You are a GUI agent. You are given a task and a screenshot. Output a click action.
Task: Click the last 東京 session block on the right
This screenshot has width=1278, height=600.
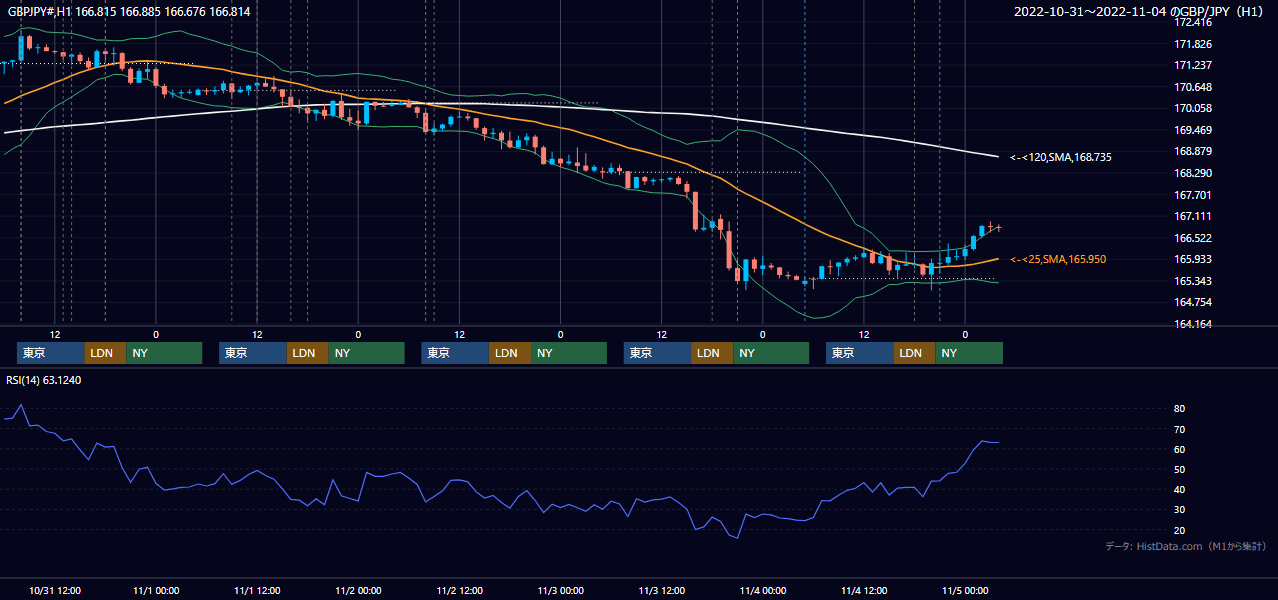click(860, 353)
